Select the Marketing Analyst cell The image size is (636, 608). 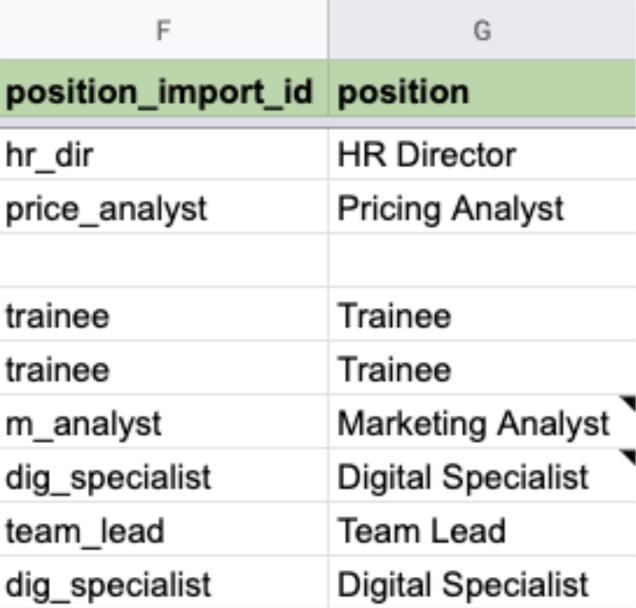pos(482,422)
